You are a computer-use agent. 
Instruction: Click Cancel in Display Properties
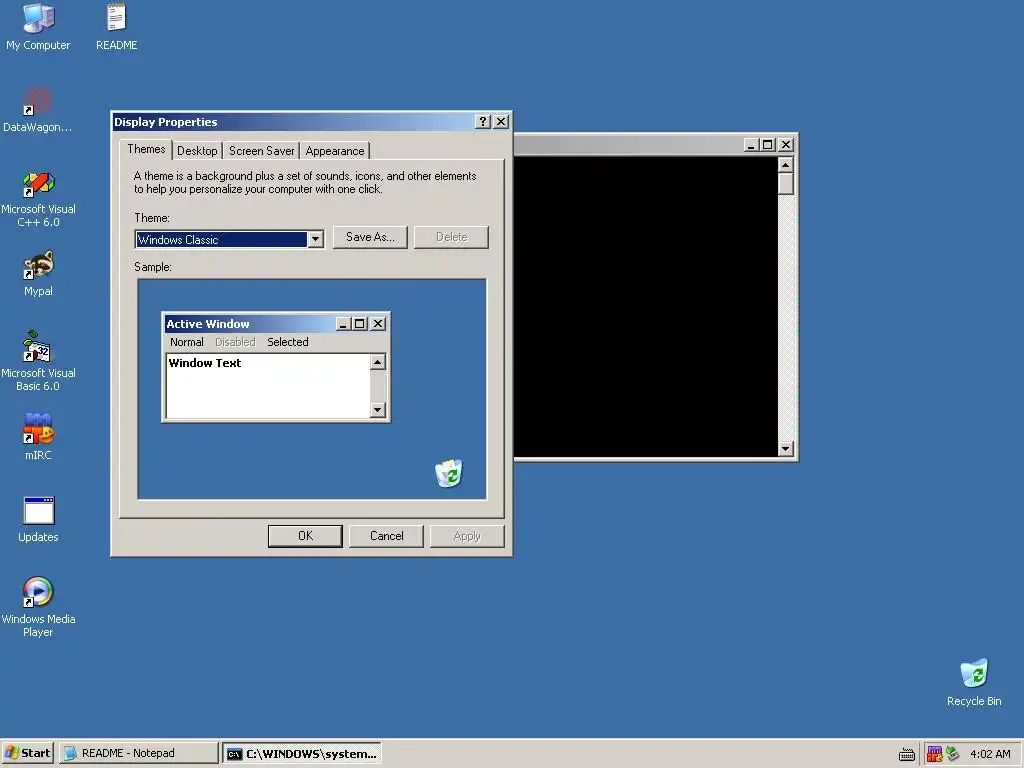(387, 536)
